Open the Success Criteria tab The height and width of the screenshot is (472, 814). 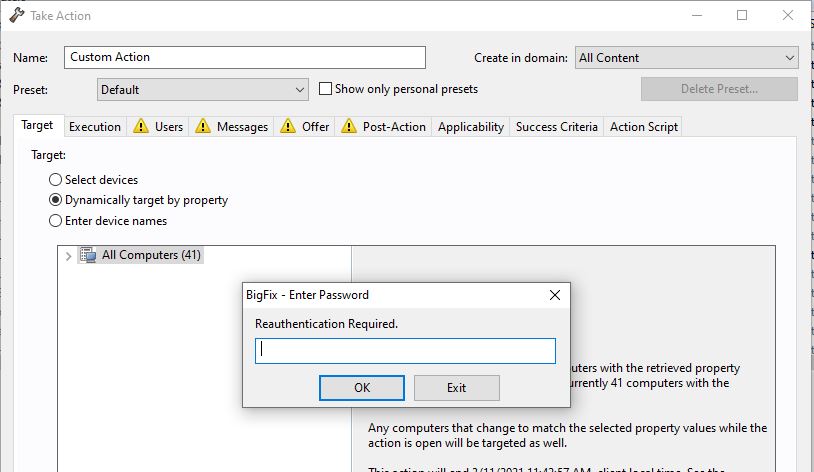[x=557, y=127]
